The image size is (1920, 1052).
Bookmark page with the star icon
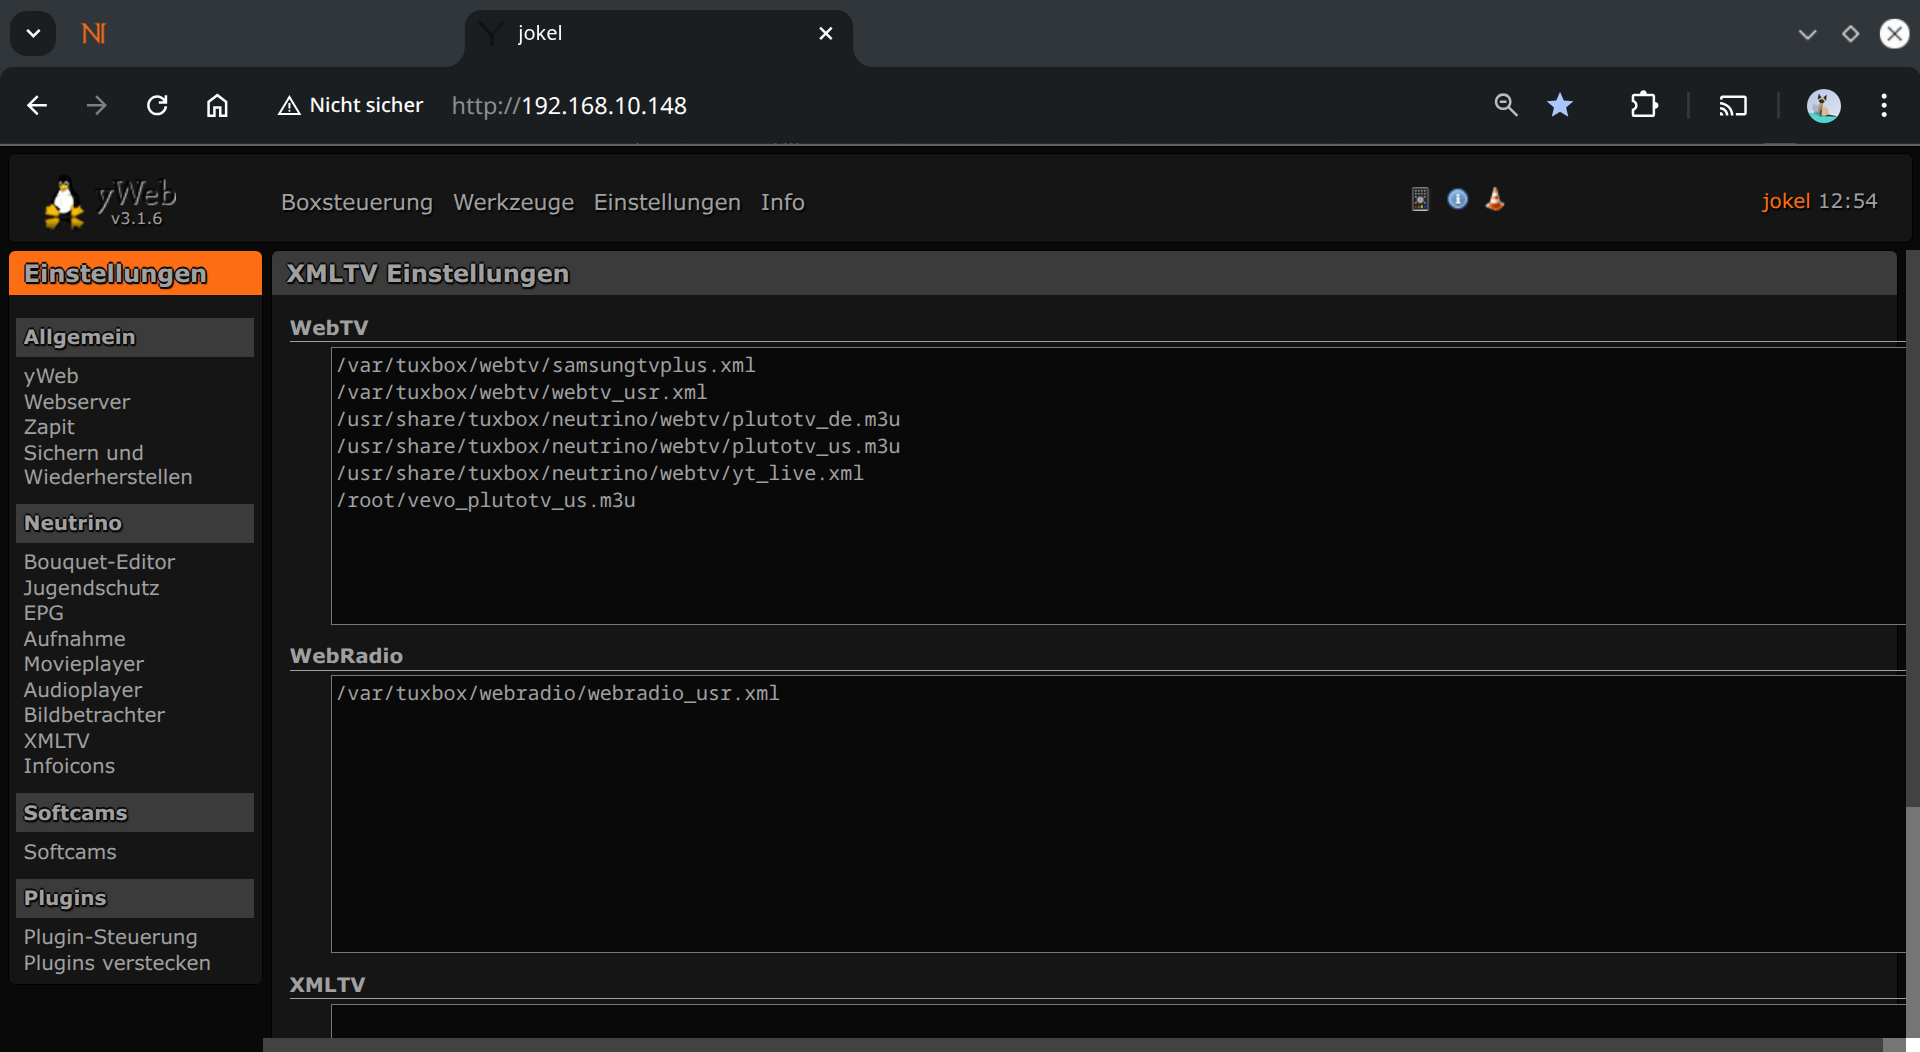click(1560, 106)
